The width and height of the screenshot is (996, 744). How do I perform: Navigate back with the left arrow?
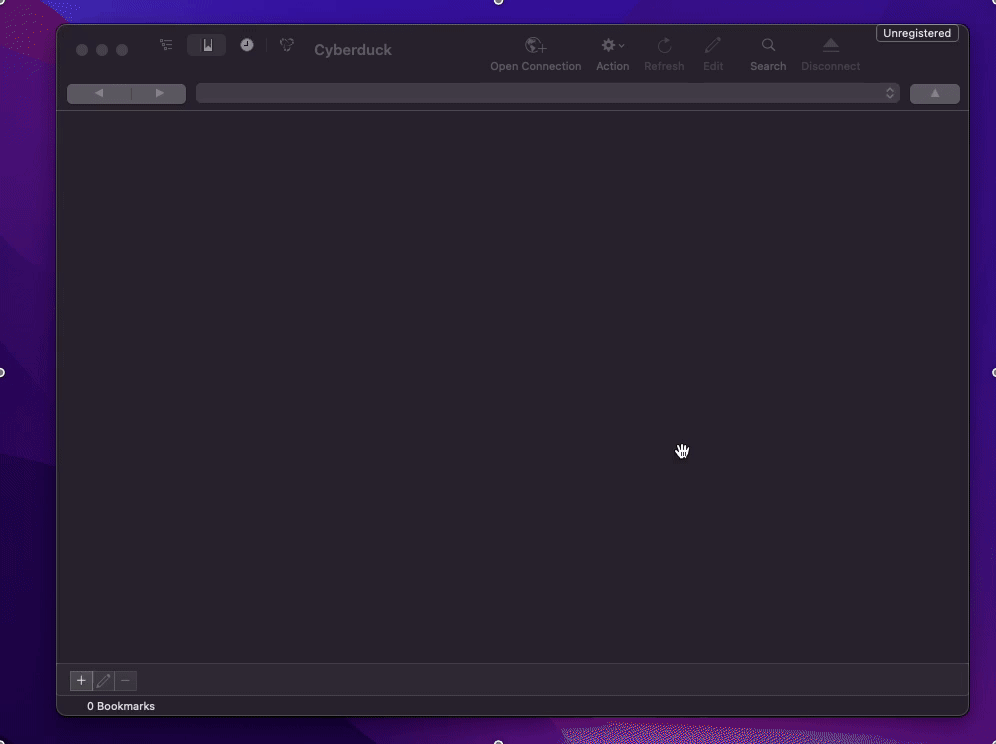click(99, 93)
